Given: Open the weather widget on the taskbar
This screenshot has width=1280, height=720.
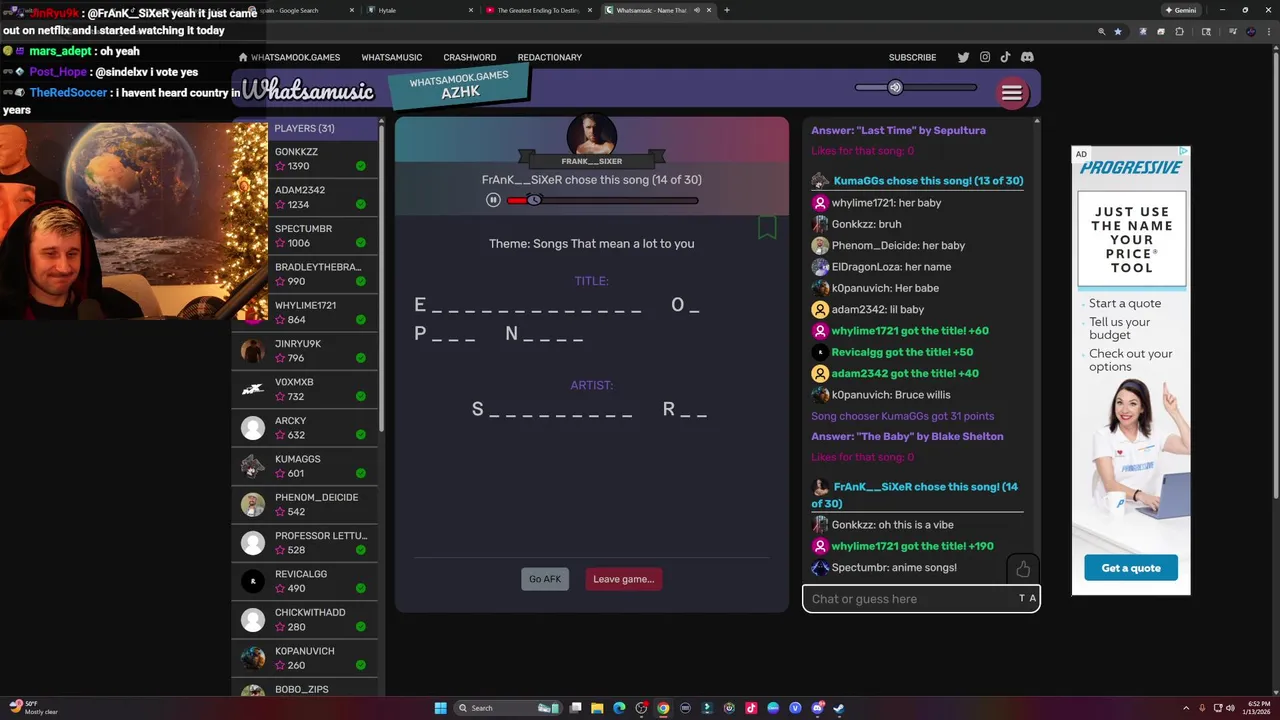Looking at the screenshot, I should click(34, 708).
